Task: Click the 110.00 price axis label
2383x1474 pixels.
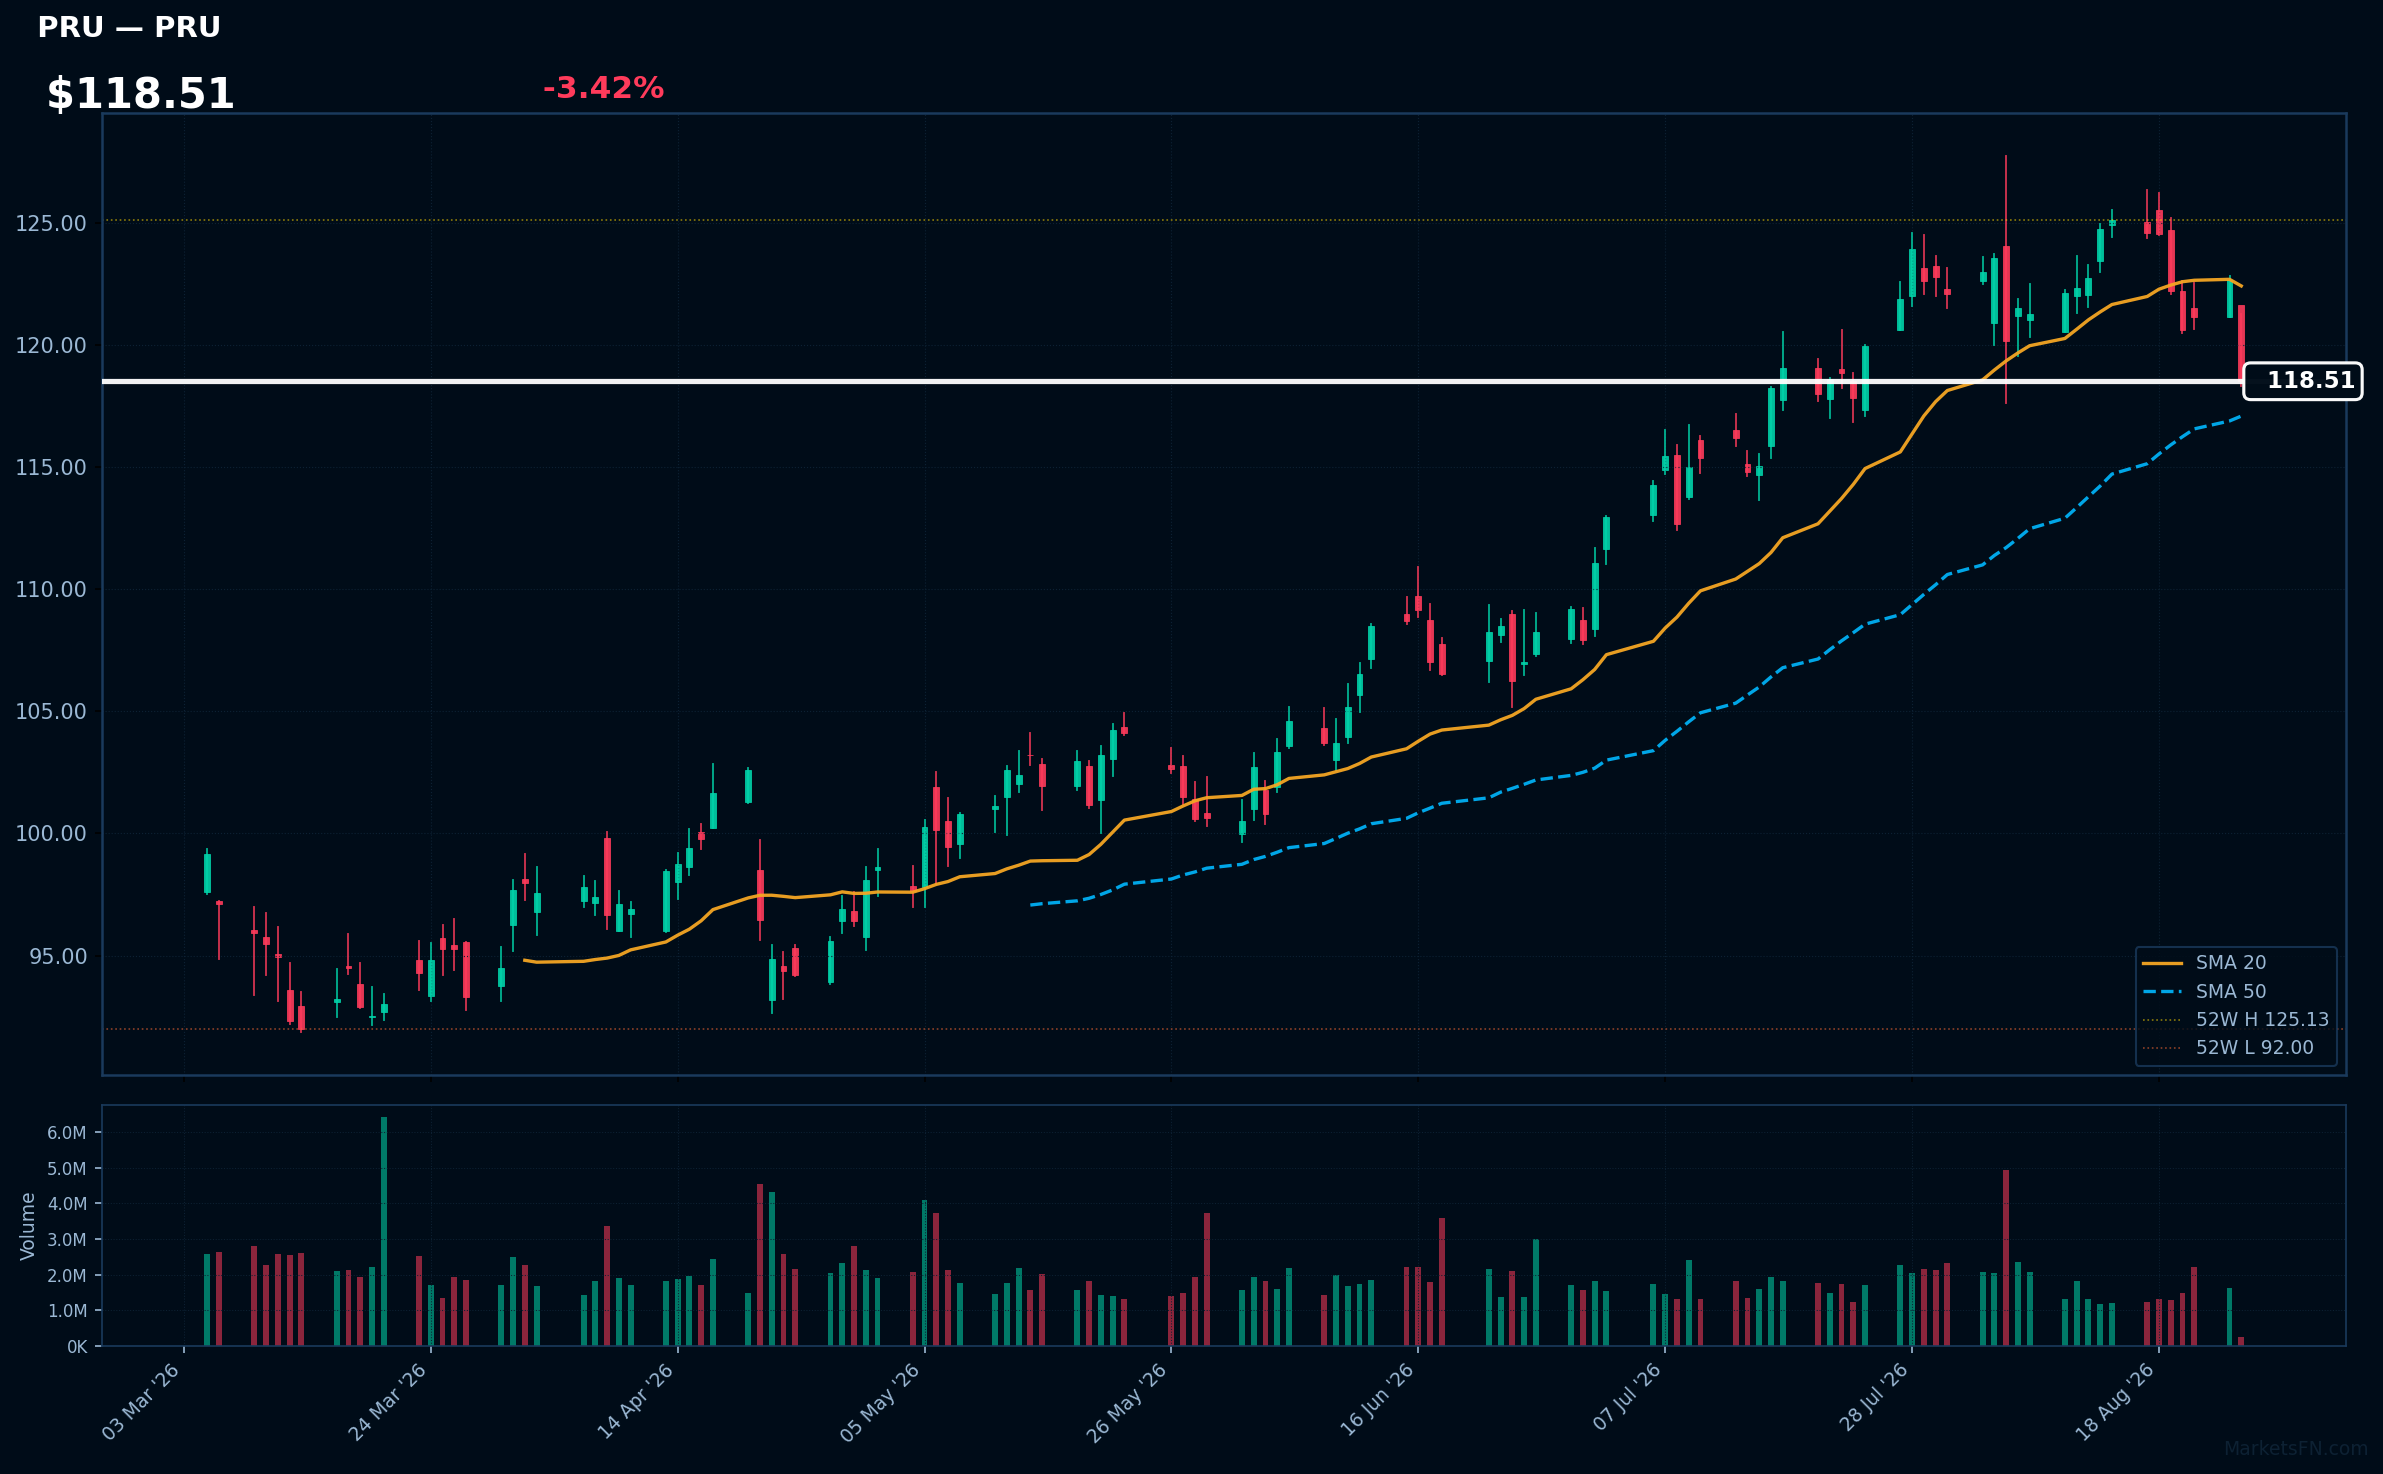Action: (51, 590)
